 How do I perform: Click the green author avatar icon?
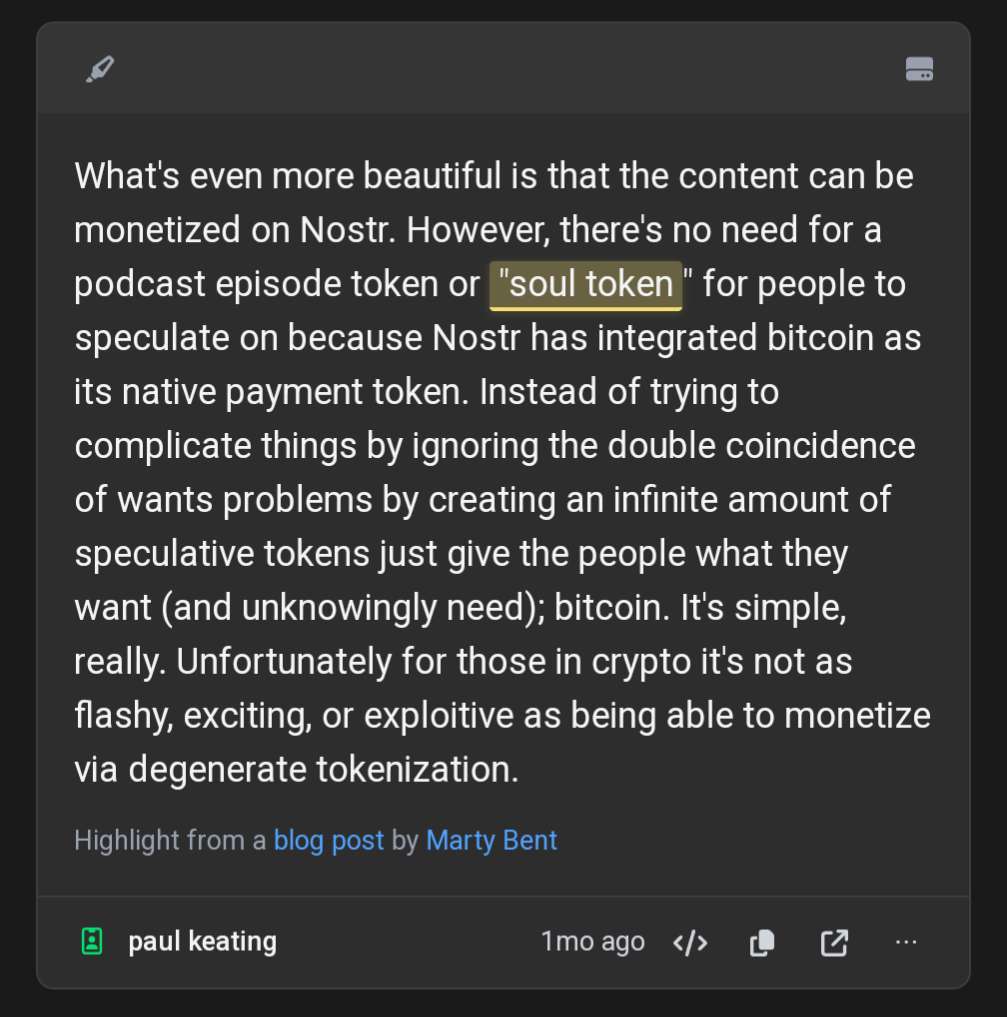(92, 941)
